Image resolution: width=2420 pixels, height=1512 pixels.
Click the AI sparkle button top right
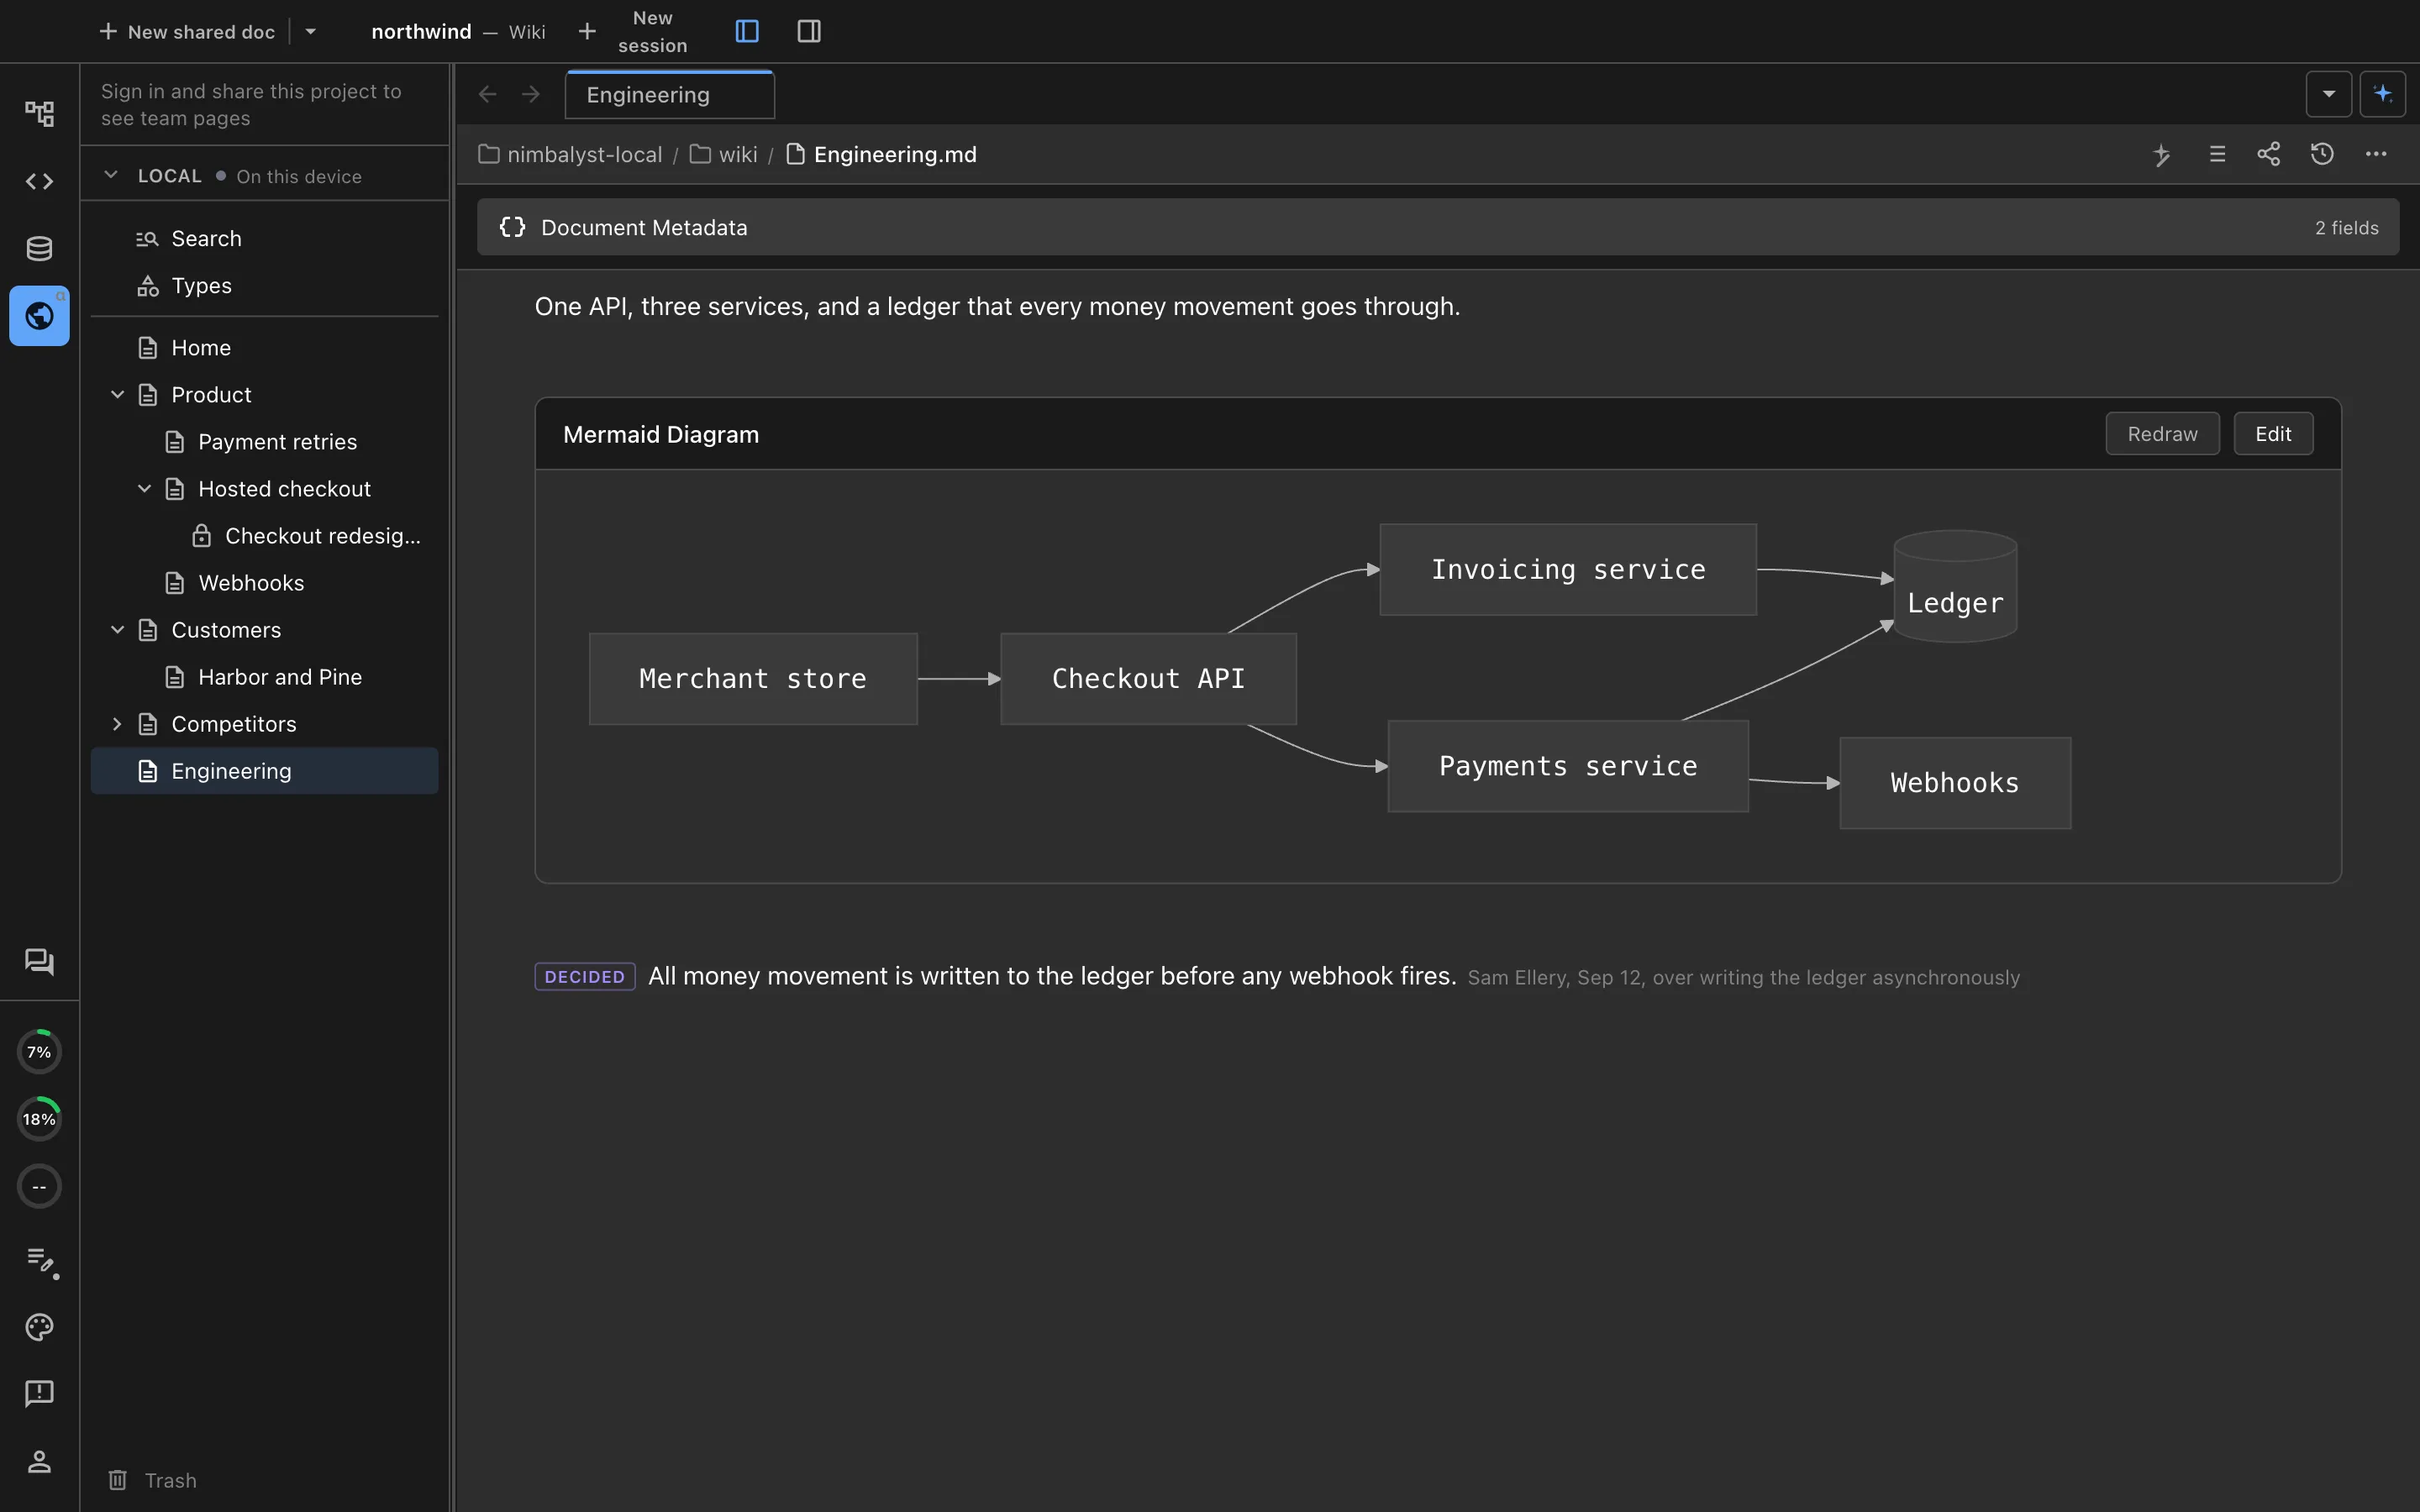[x=2383, y=94]
